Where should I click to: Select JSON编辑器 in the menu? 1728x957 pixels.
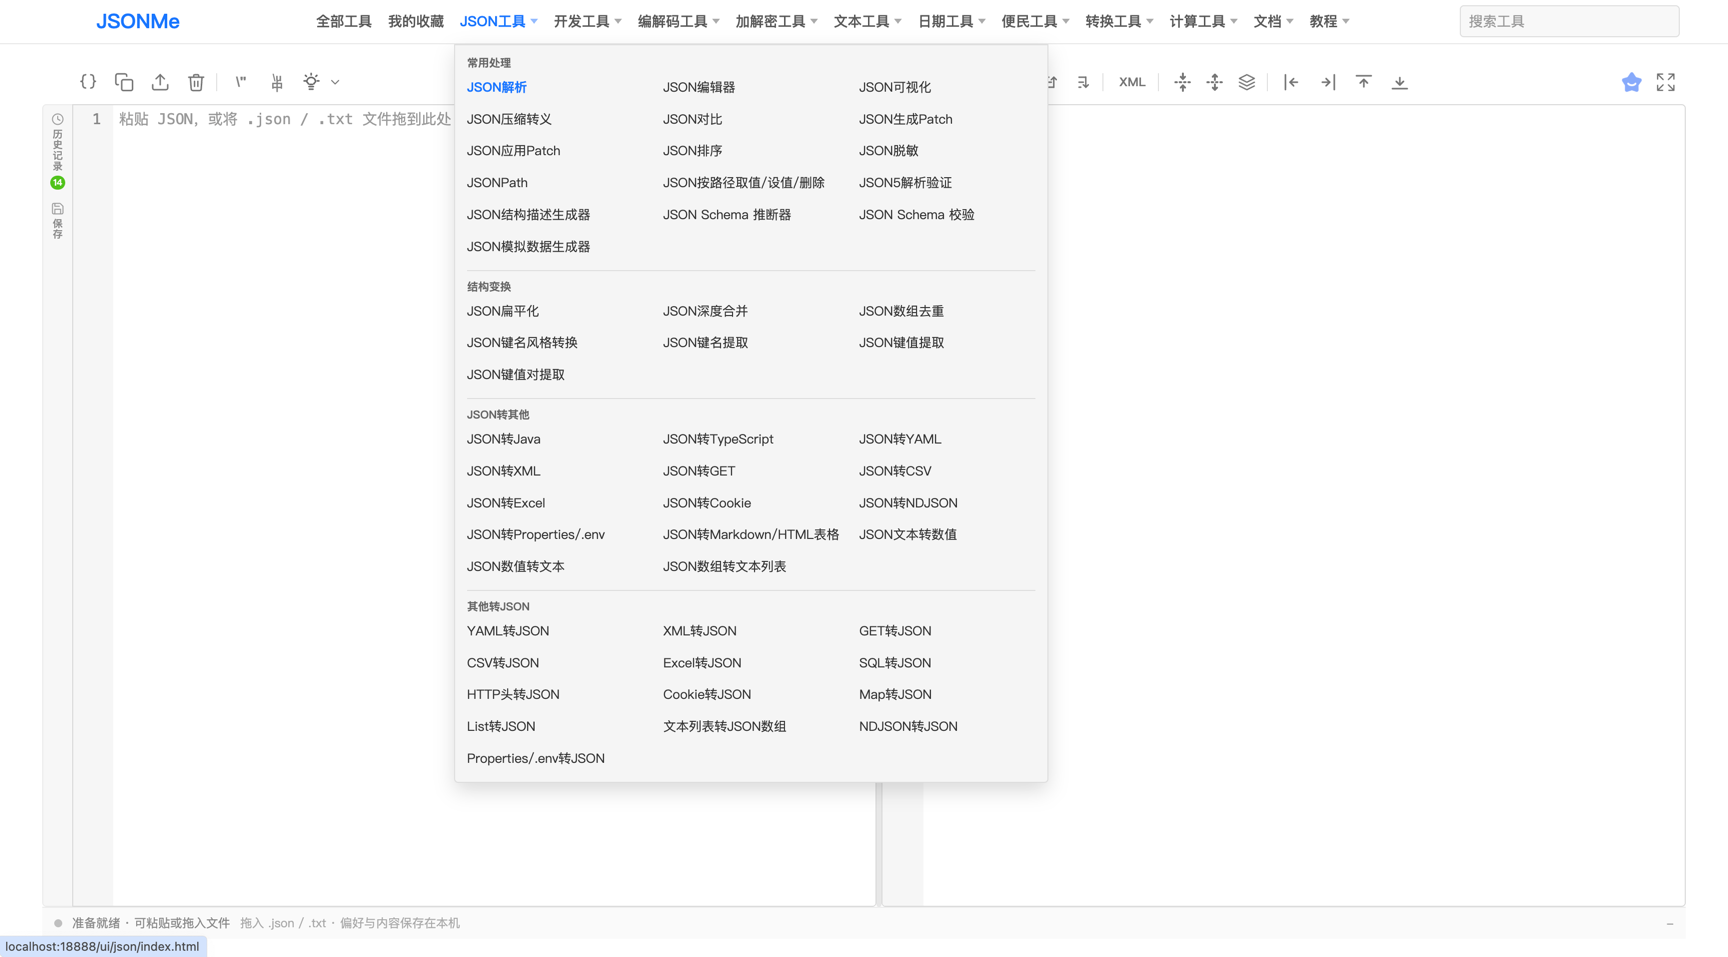(x=699, y=87)
